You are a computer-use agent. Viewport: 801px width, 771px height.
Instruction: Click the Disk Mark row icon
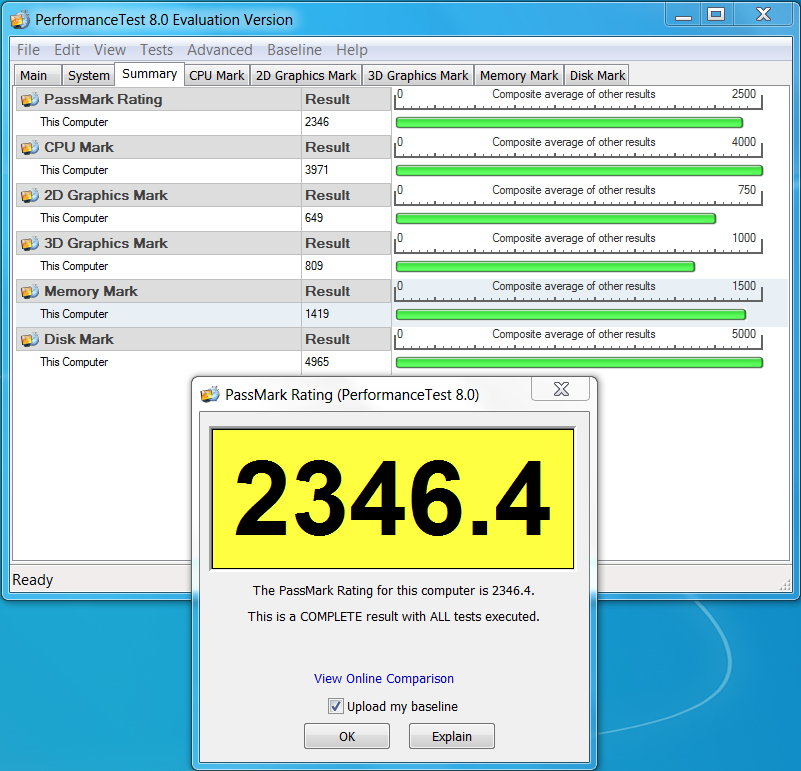tap(30, 339)
